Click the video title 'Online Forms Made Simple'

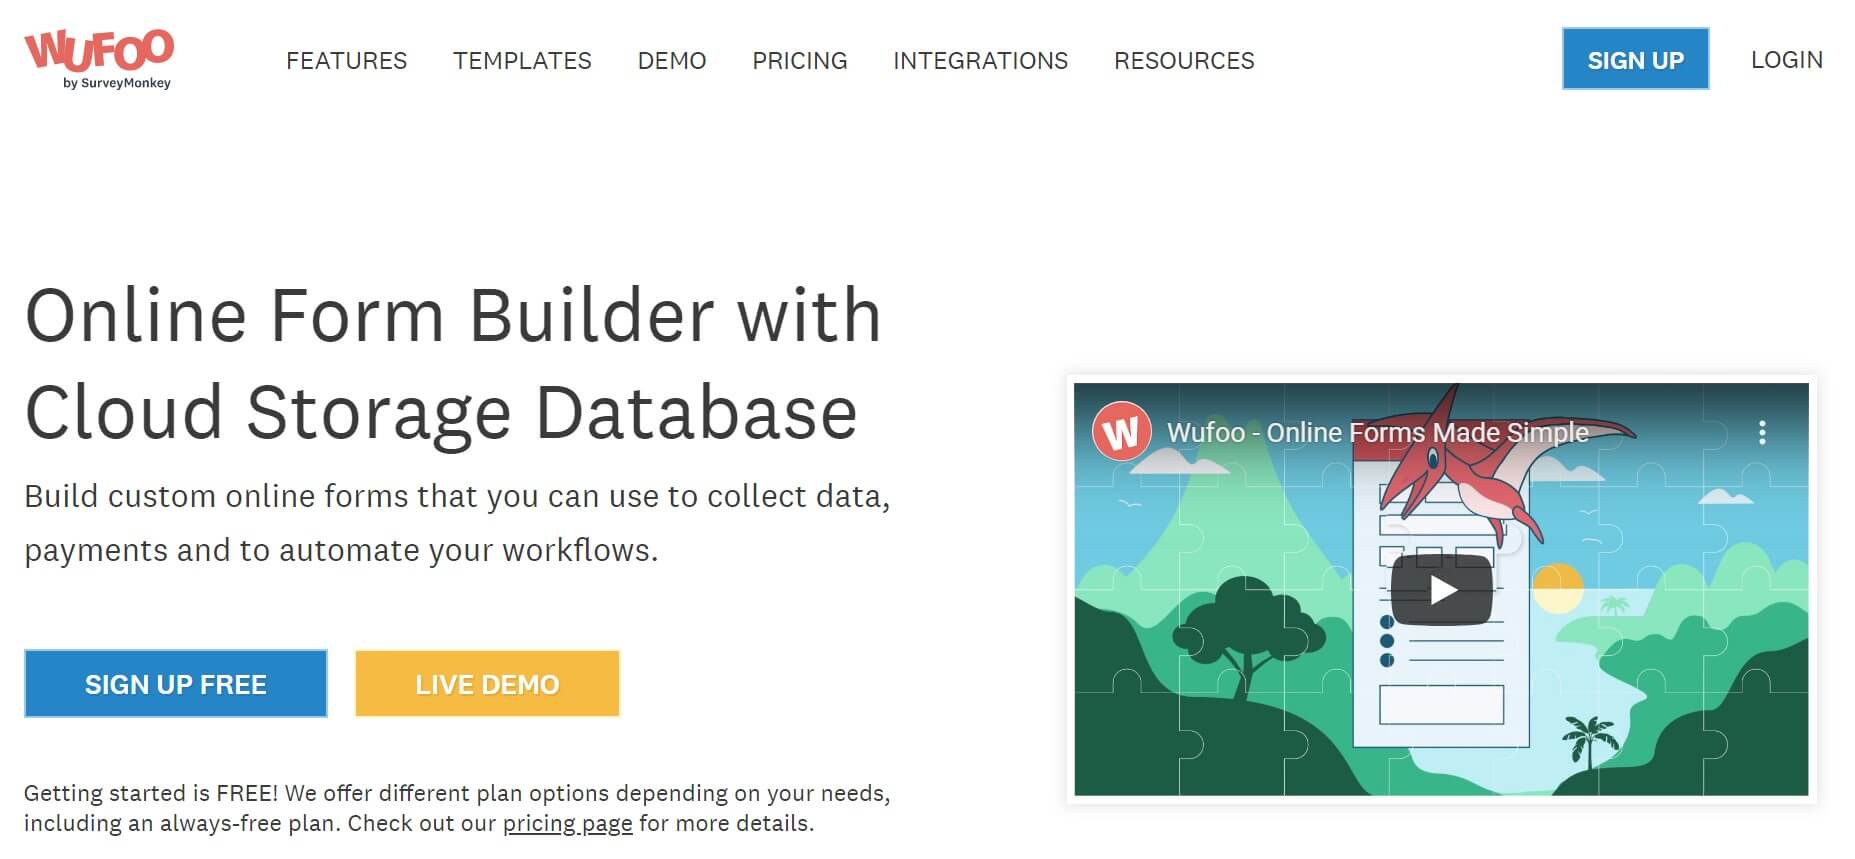coord(1377,432)
